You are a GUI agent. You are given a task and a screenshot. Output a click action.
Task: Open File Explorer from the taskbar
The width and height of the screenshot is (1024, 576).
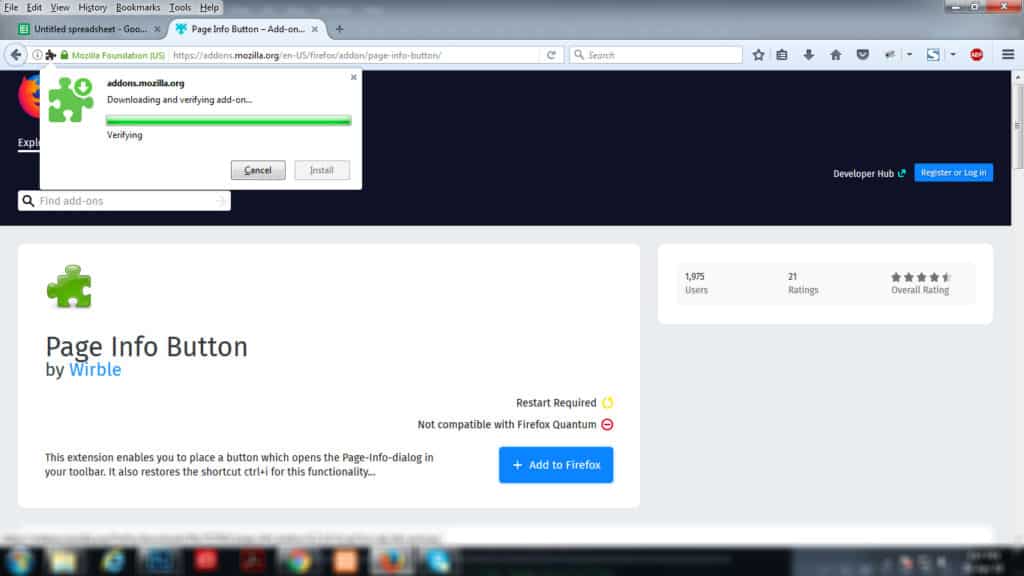point(63,562)
